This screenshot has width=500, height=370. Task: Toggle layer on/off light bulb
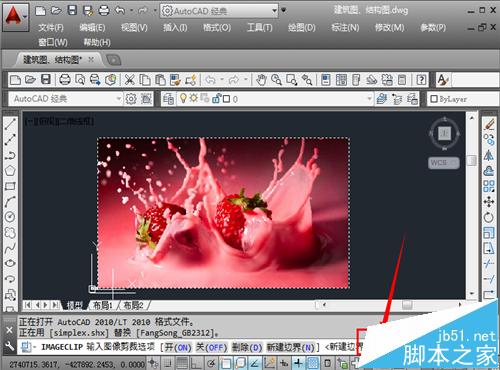click(x=183, y=99)
